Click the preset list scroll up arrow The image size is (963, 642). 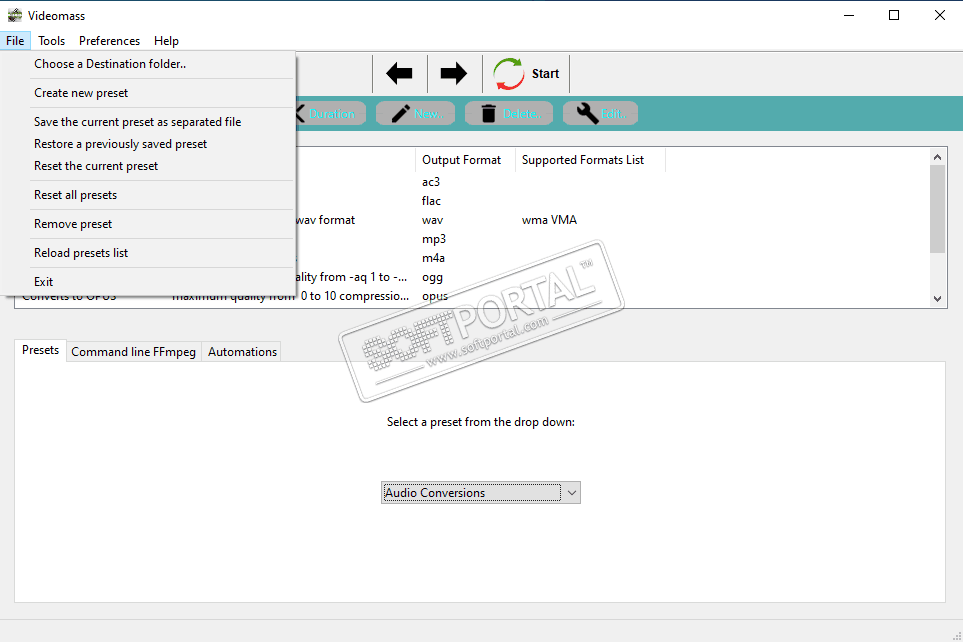(x=937, y=157)
